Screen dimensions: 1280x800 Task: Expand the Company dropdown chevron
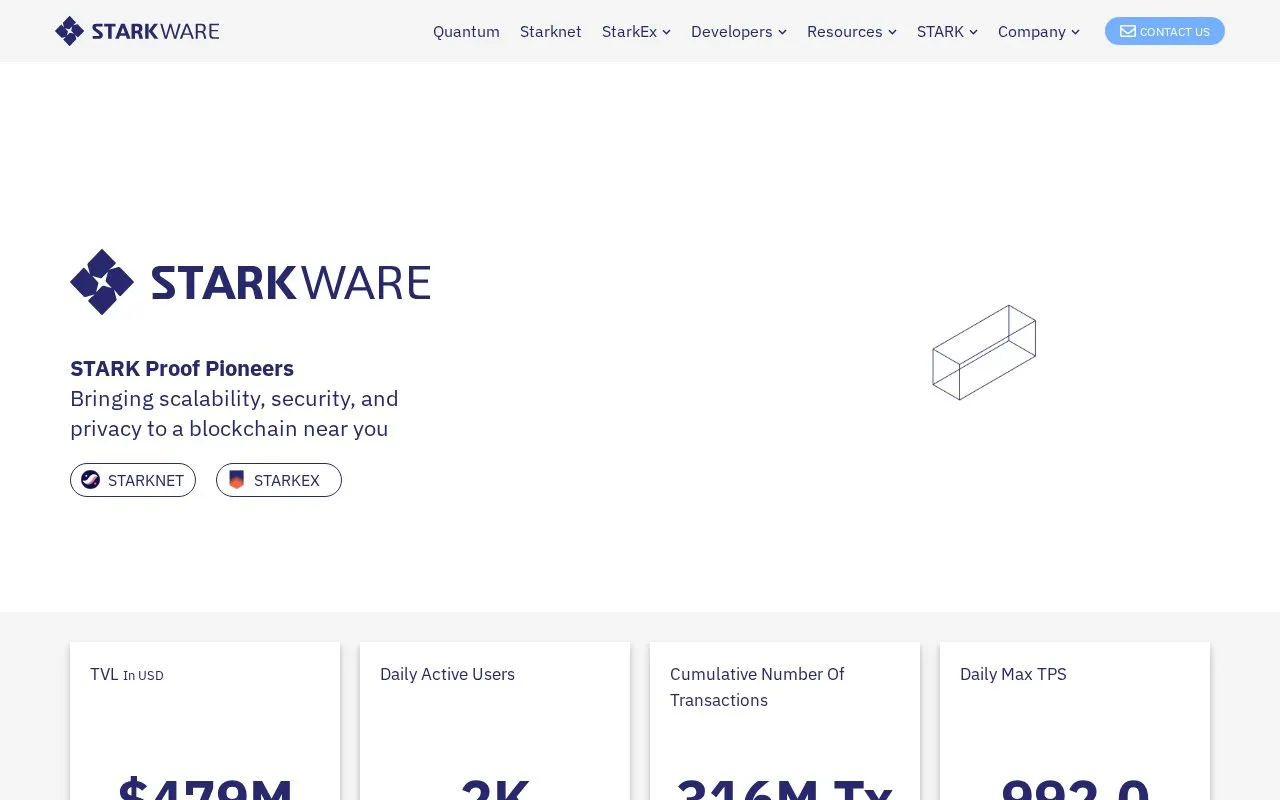[x=1075, y=32]
